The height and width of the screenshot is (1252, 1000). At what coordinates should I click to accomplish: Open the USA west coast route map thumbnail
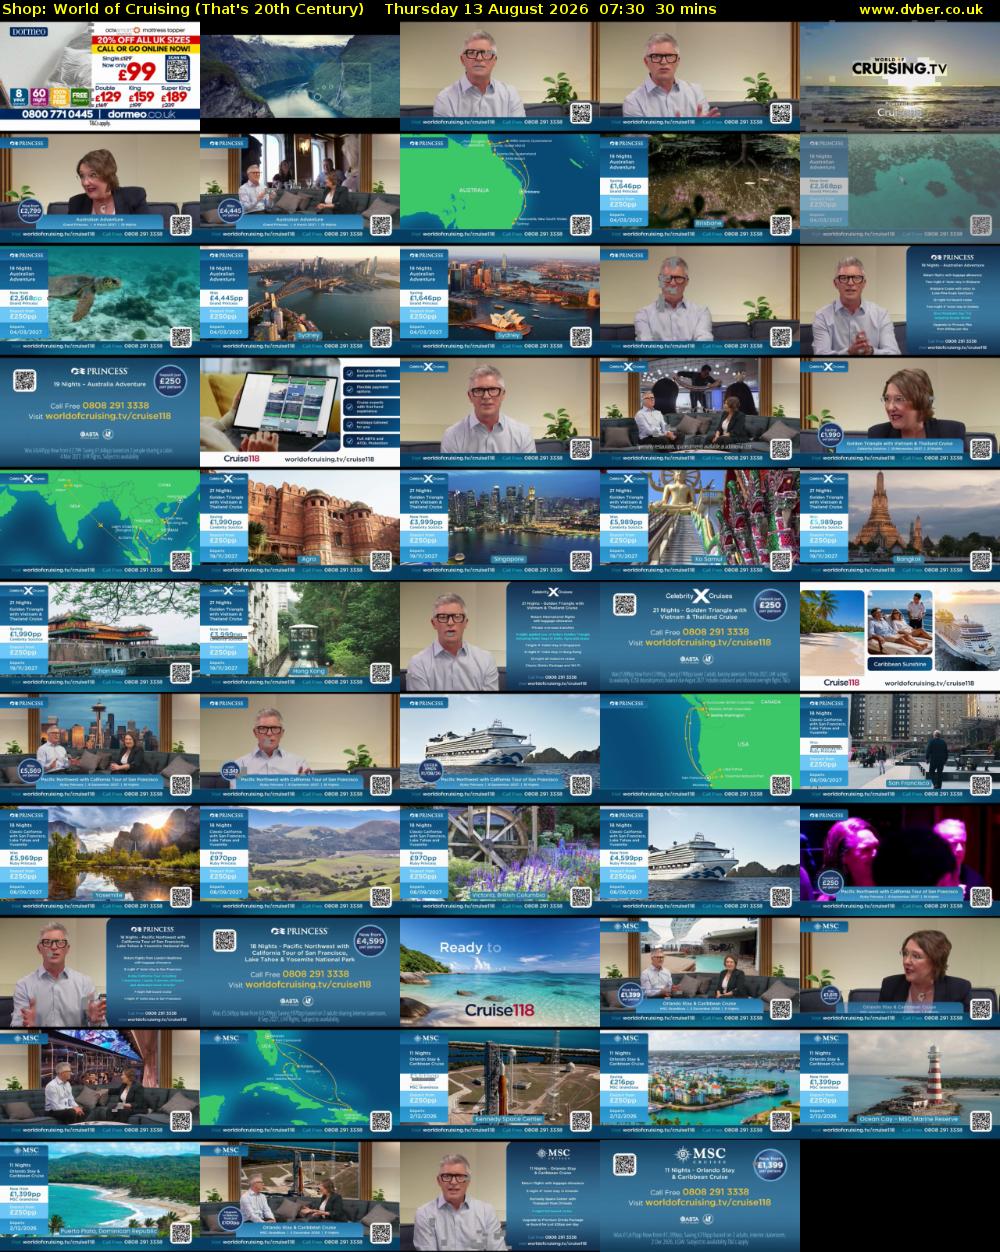pyautogui.click(x=700, y=748)
